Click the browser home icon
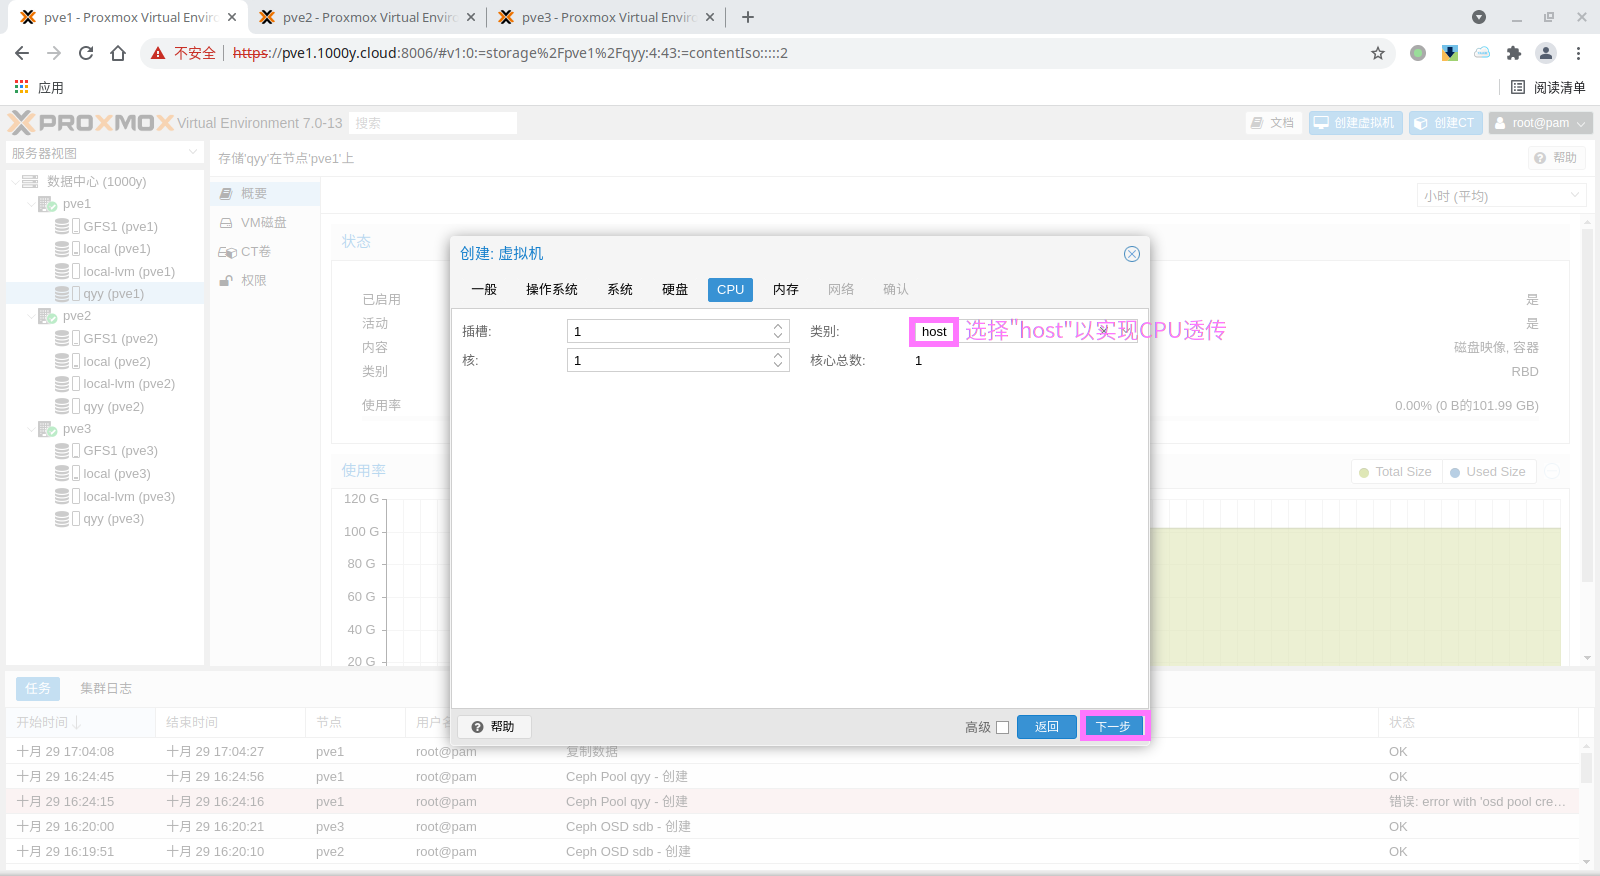This screenshot has height=876, width=1600. (x=118, y=53)
